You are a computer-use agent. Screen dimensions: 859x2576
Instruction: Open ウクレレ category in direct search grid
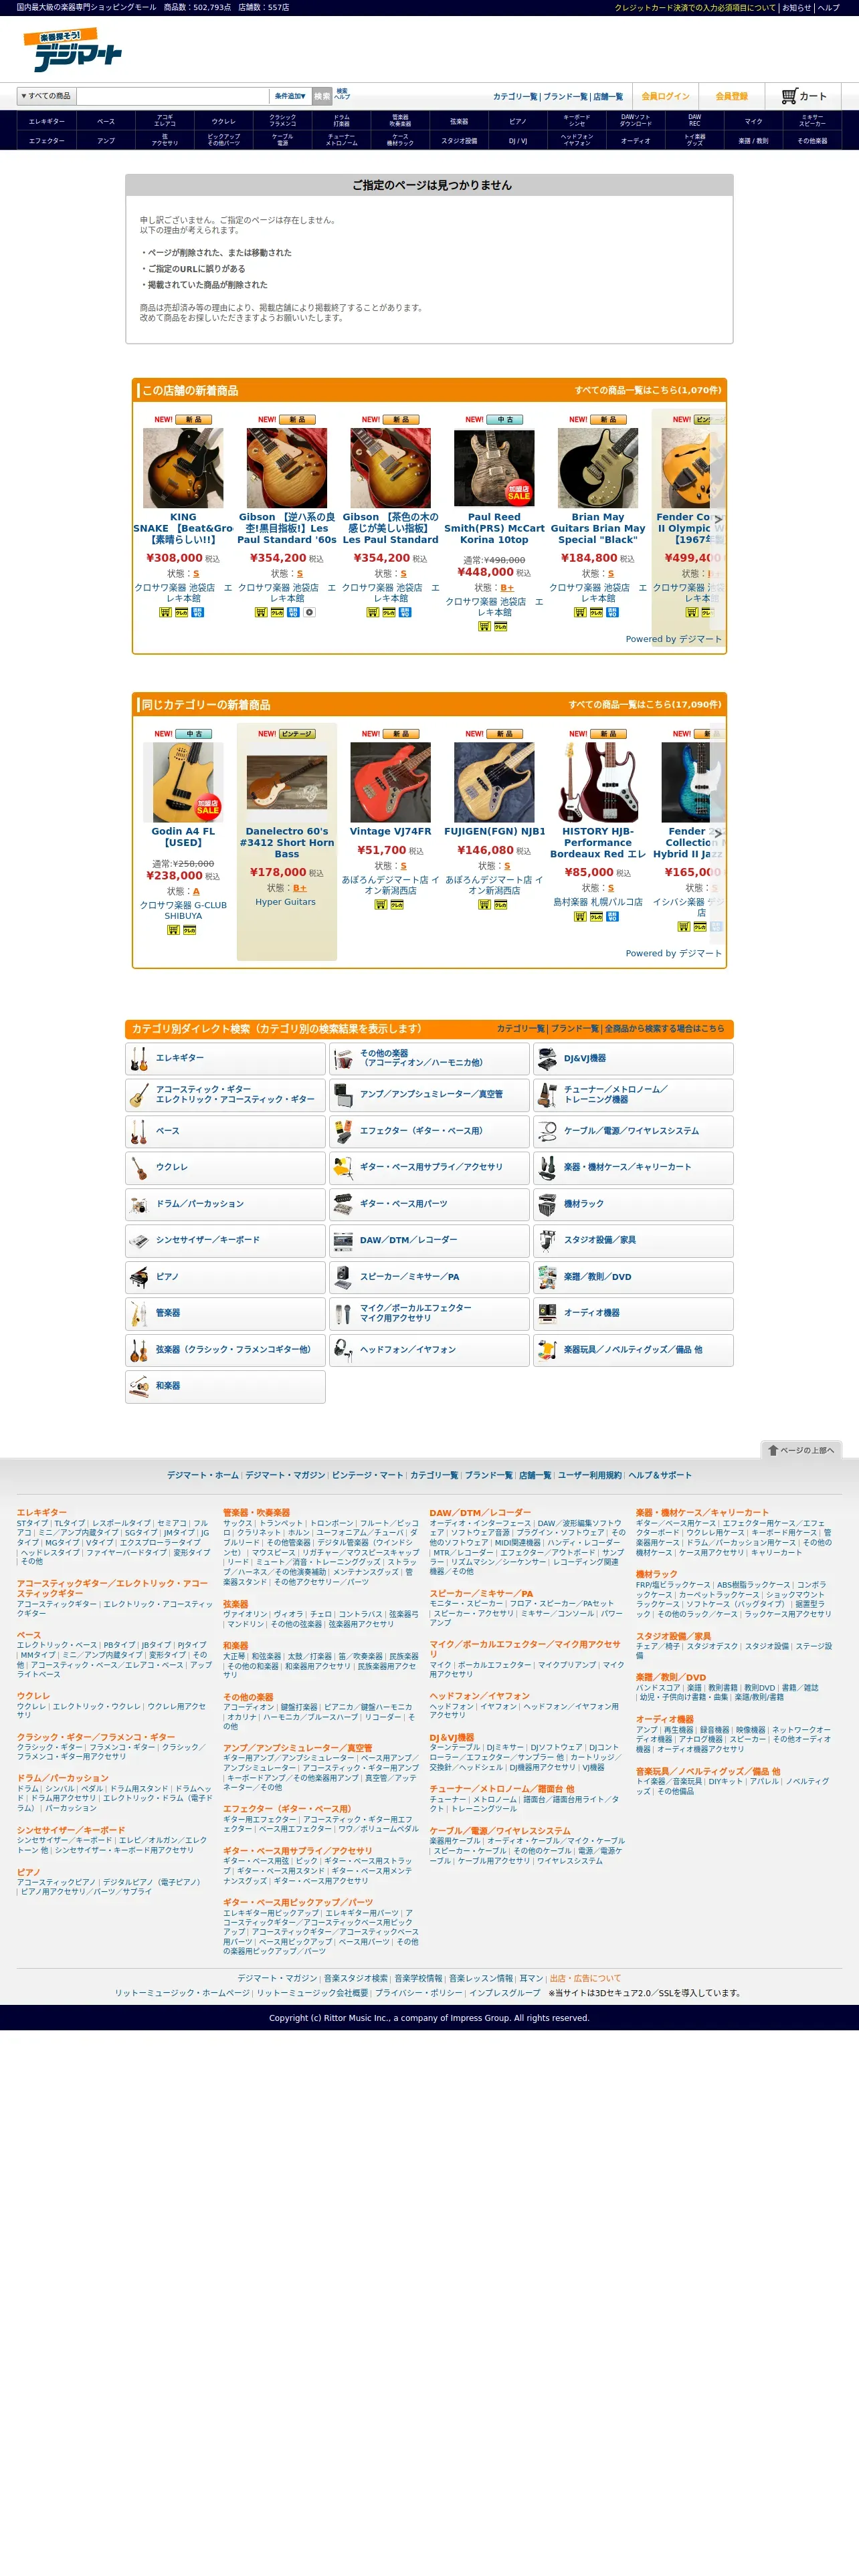225,1167
